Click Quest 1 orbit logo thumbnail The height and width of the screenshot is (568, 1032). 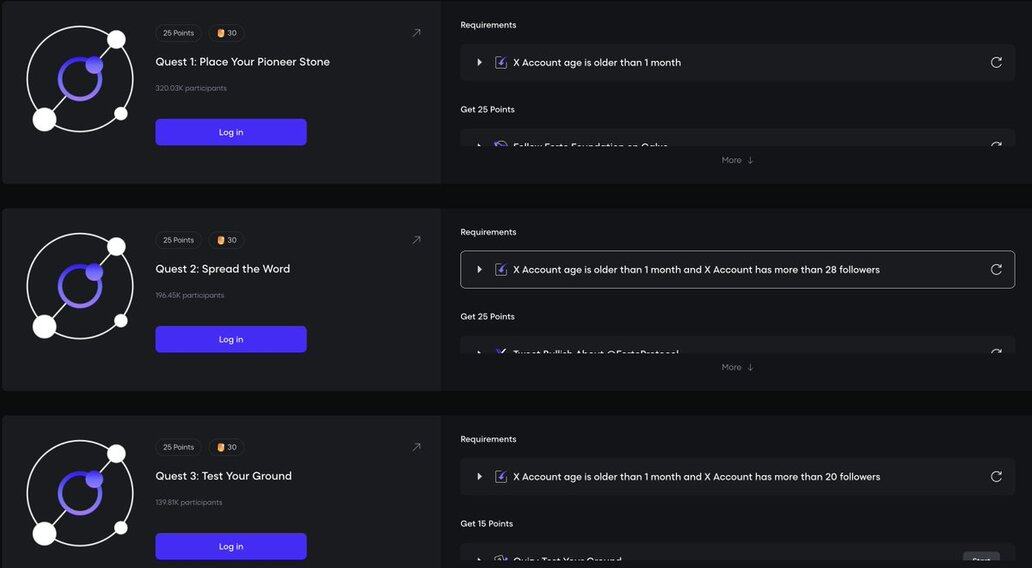[x=80, y=79]
